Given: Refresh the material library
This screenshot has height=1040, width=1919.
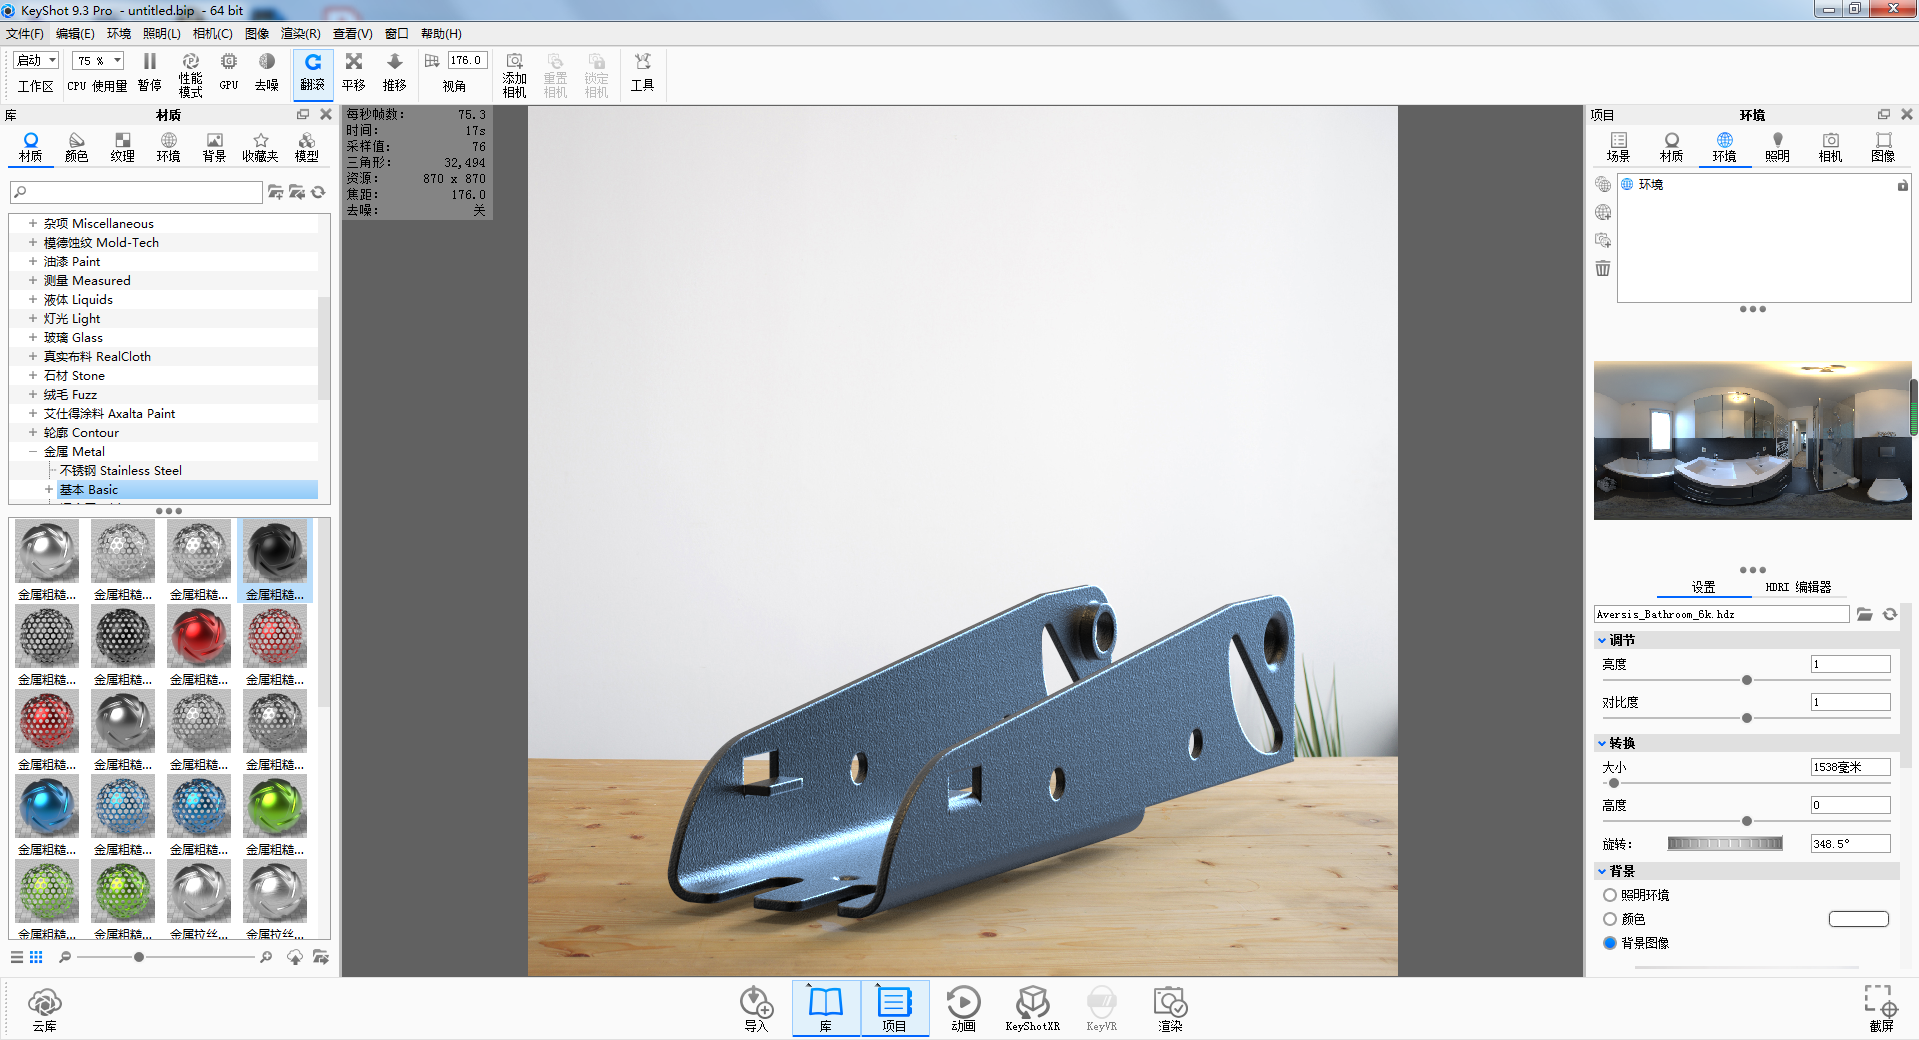Looking at the screenshot, I should click(x=318, y=192).
